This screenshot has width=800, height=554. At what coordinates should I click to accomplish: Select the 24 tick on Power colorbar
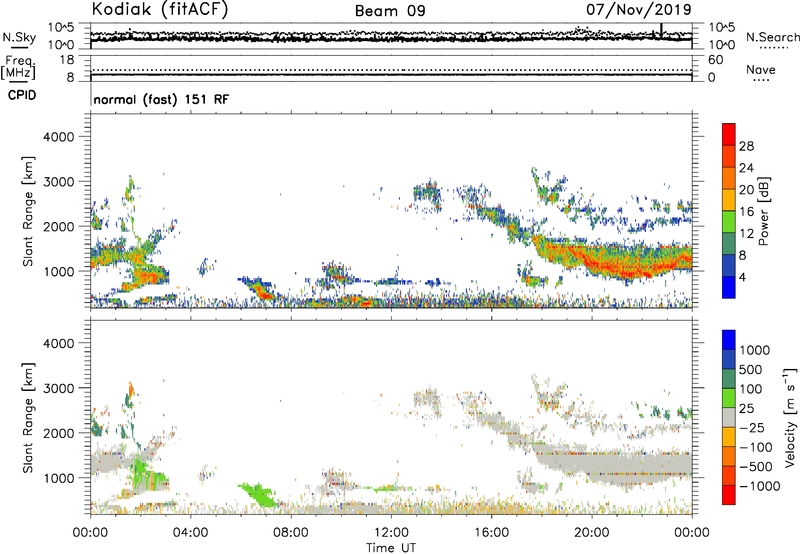(746, 168)
